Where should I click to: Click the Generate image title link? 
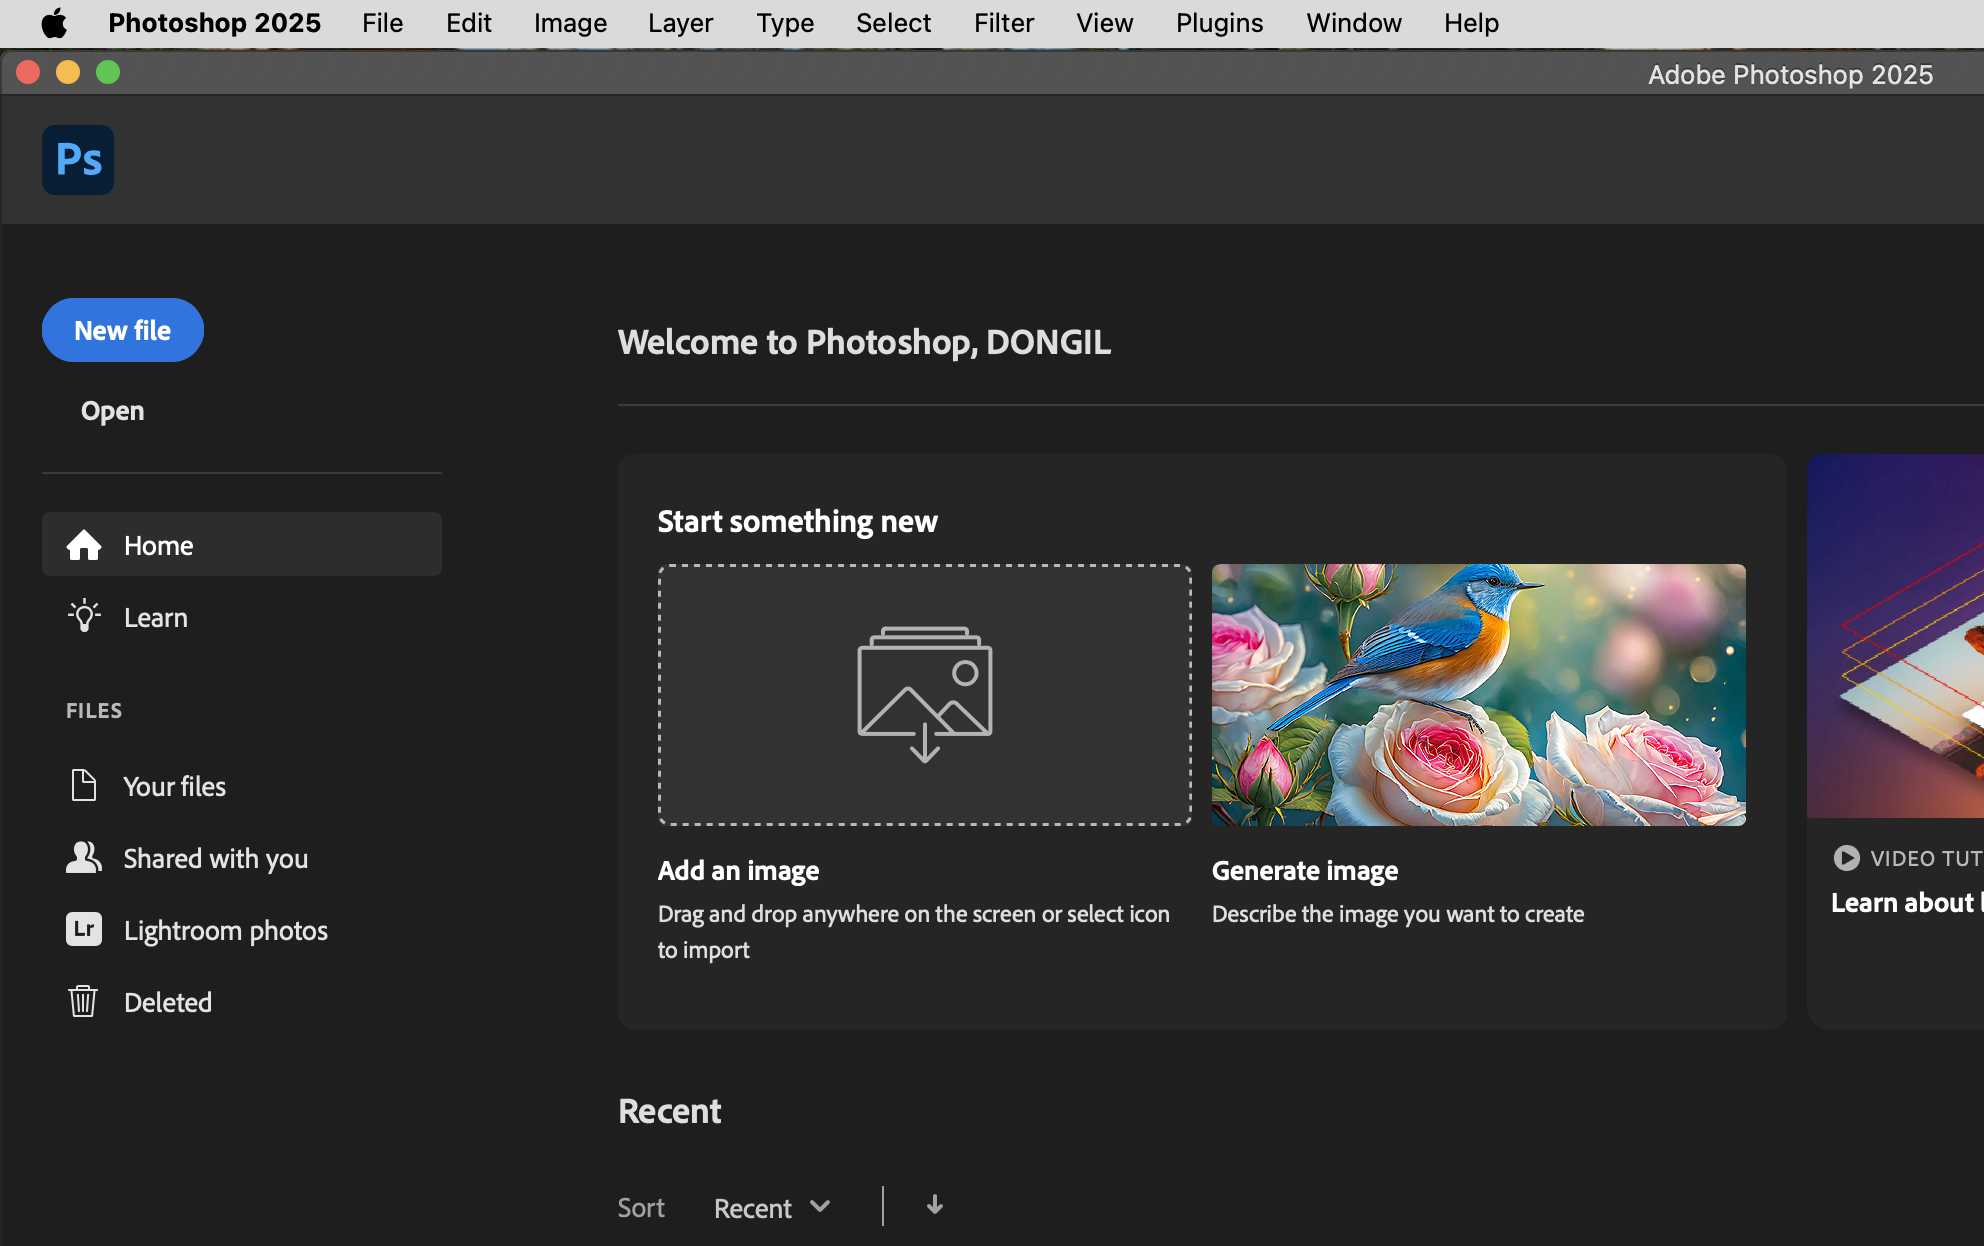(x=1304, y=871)
